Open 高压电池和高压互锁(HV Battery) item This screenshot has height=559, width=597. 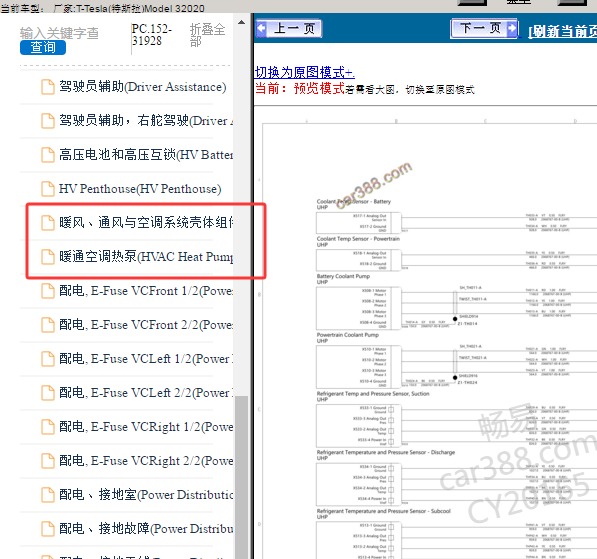[146, 155]
